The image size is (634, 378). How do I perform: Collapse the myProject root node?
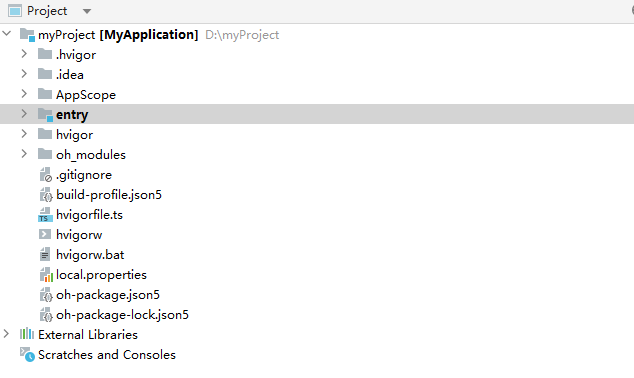click(x=7, y=34)
